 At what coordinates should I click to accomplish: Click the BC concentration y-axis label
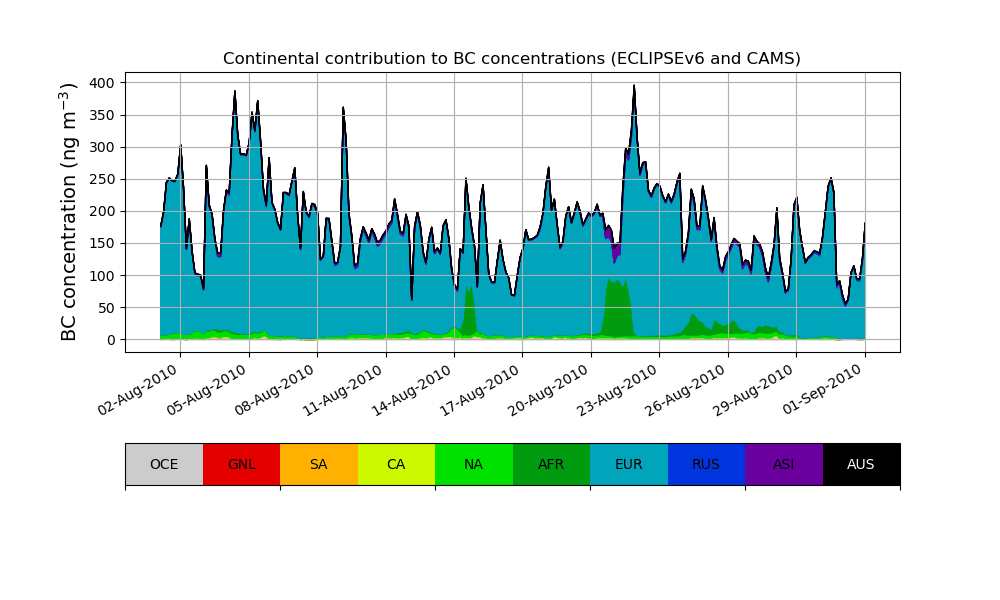pyautogui.click(x=69, y=212)
